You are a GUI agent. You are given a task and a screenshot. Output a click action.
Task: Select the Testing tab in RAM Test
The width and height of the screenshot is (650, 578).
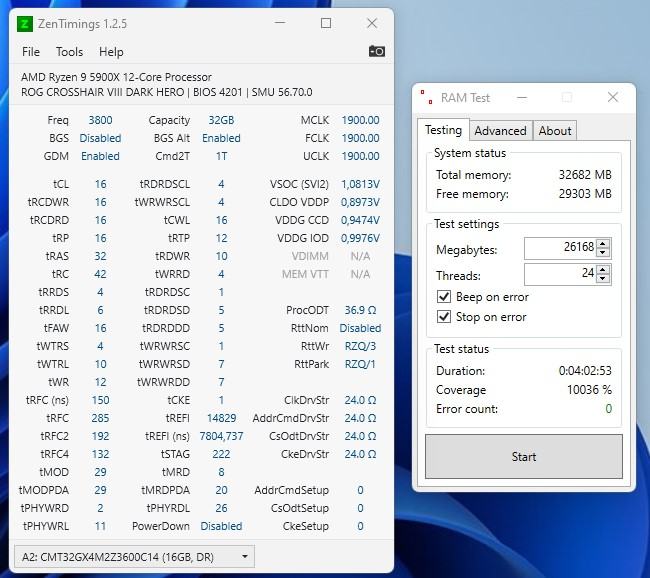(443, 130)
